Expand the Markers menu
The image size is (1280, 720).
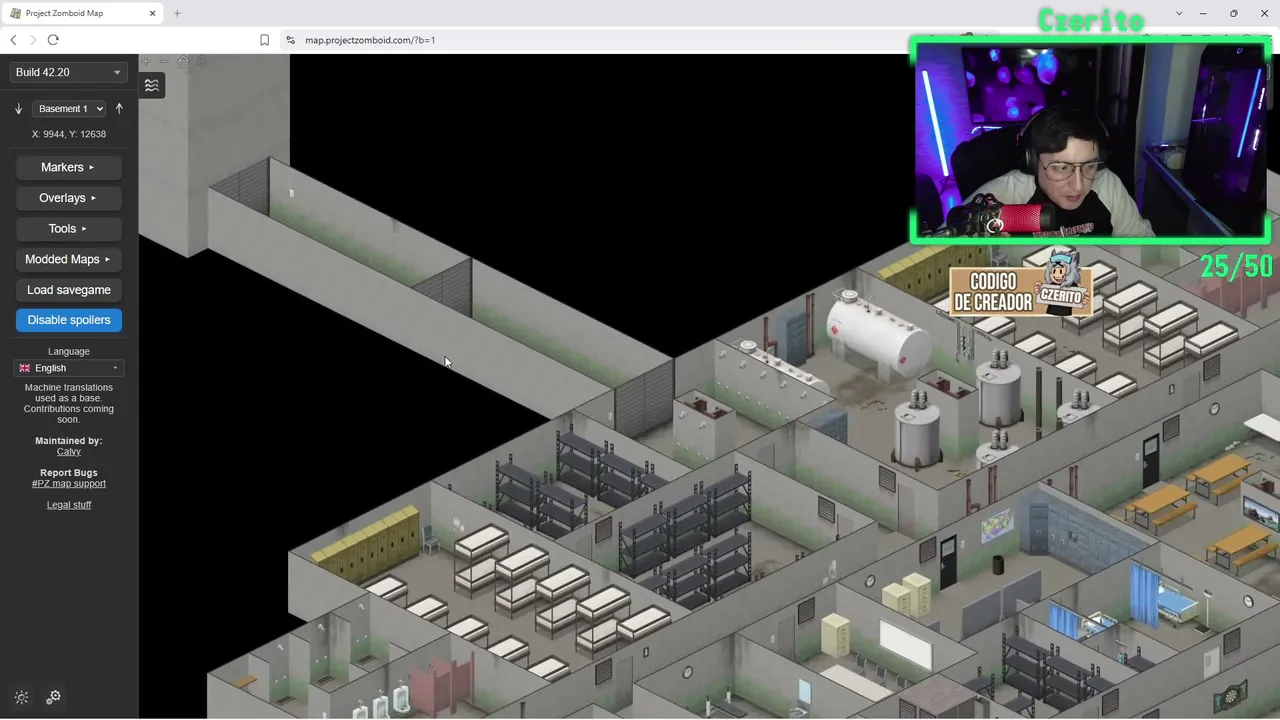point(68,167)
